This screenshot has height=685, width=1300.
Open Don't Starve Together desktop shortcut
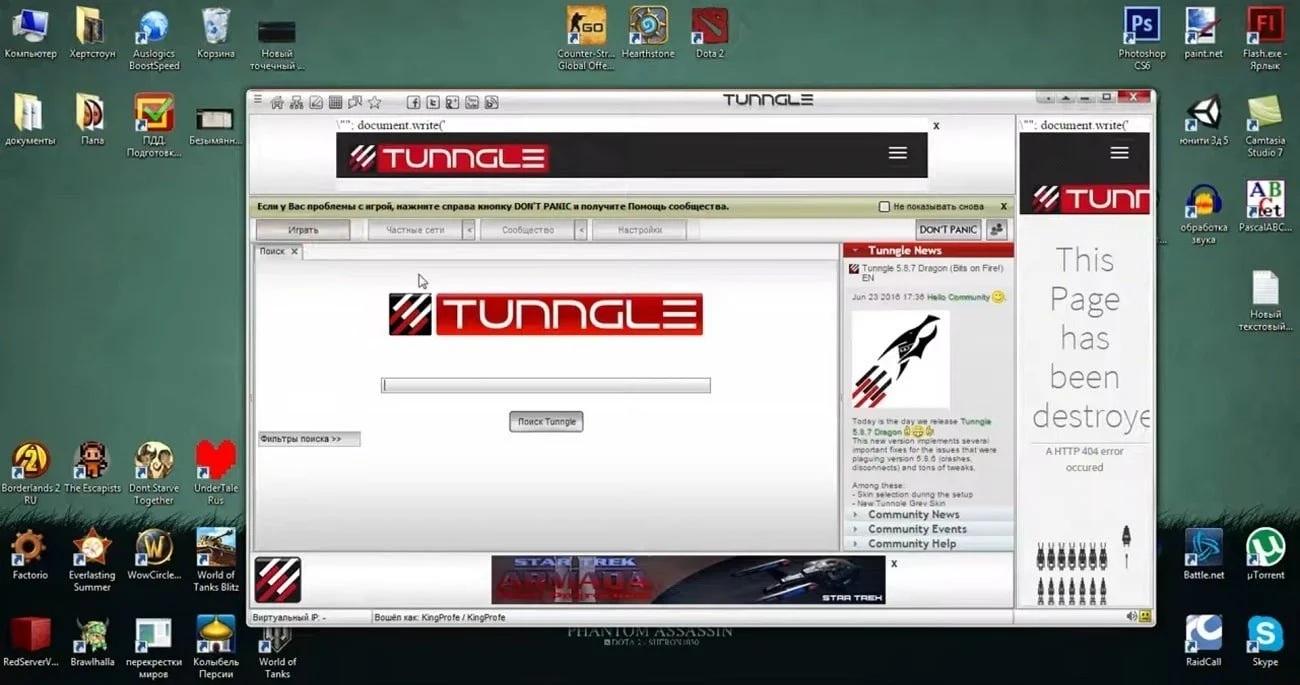tap(154, 474)
